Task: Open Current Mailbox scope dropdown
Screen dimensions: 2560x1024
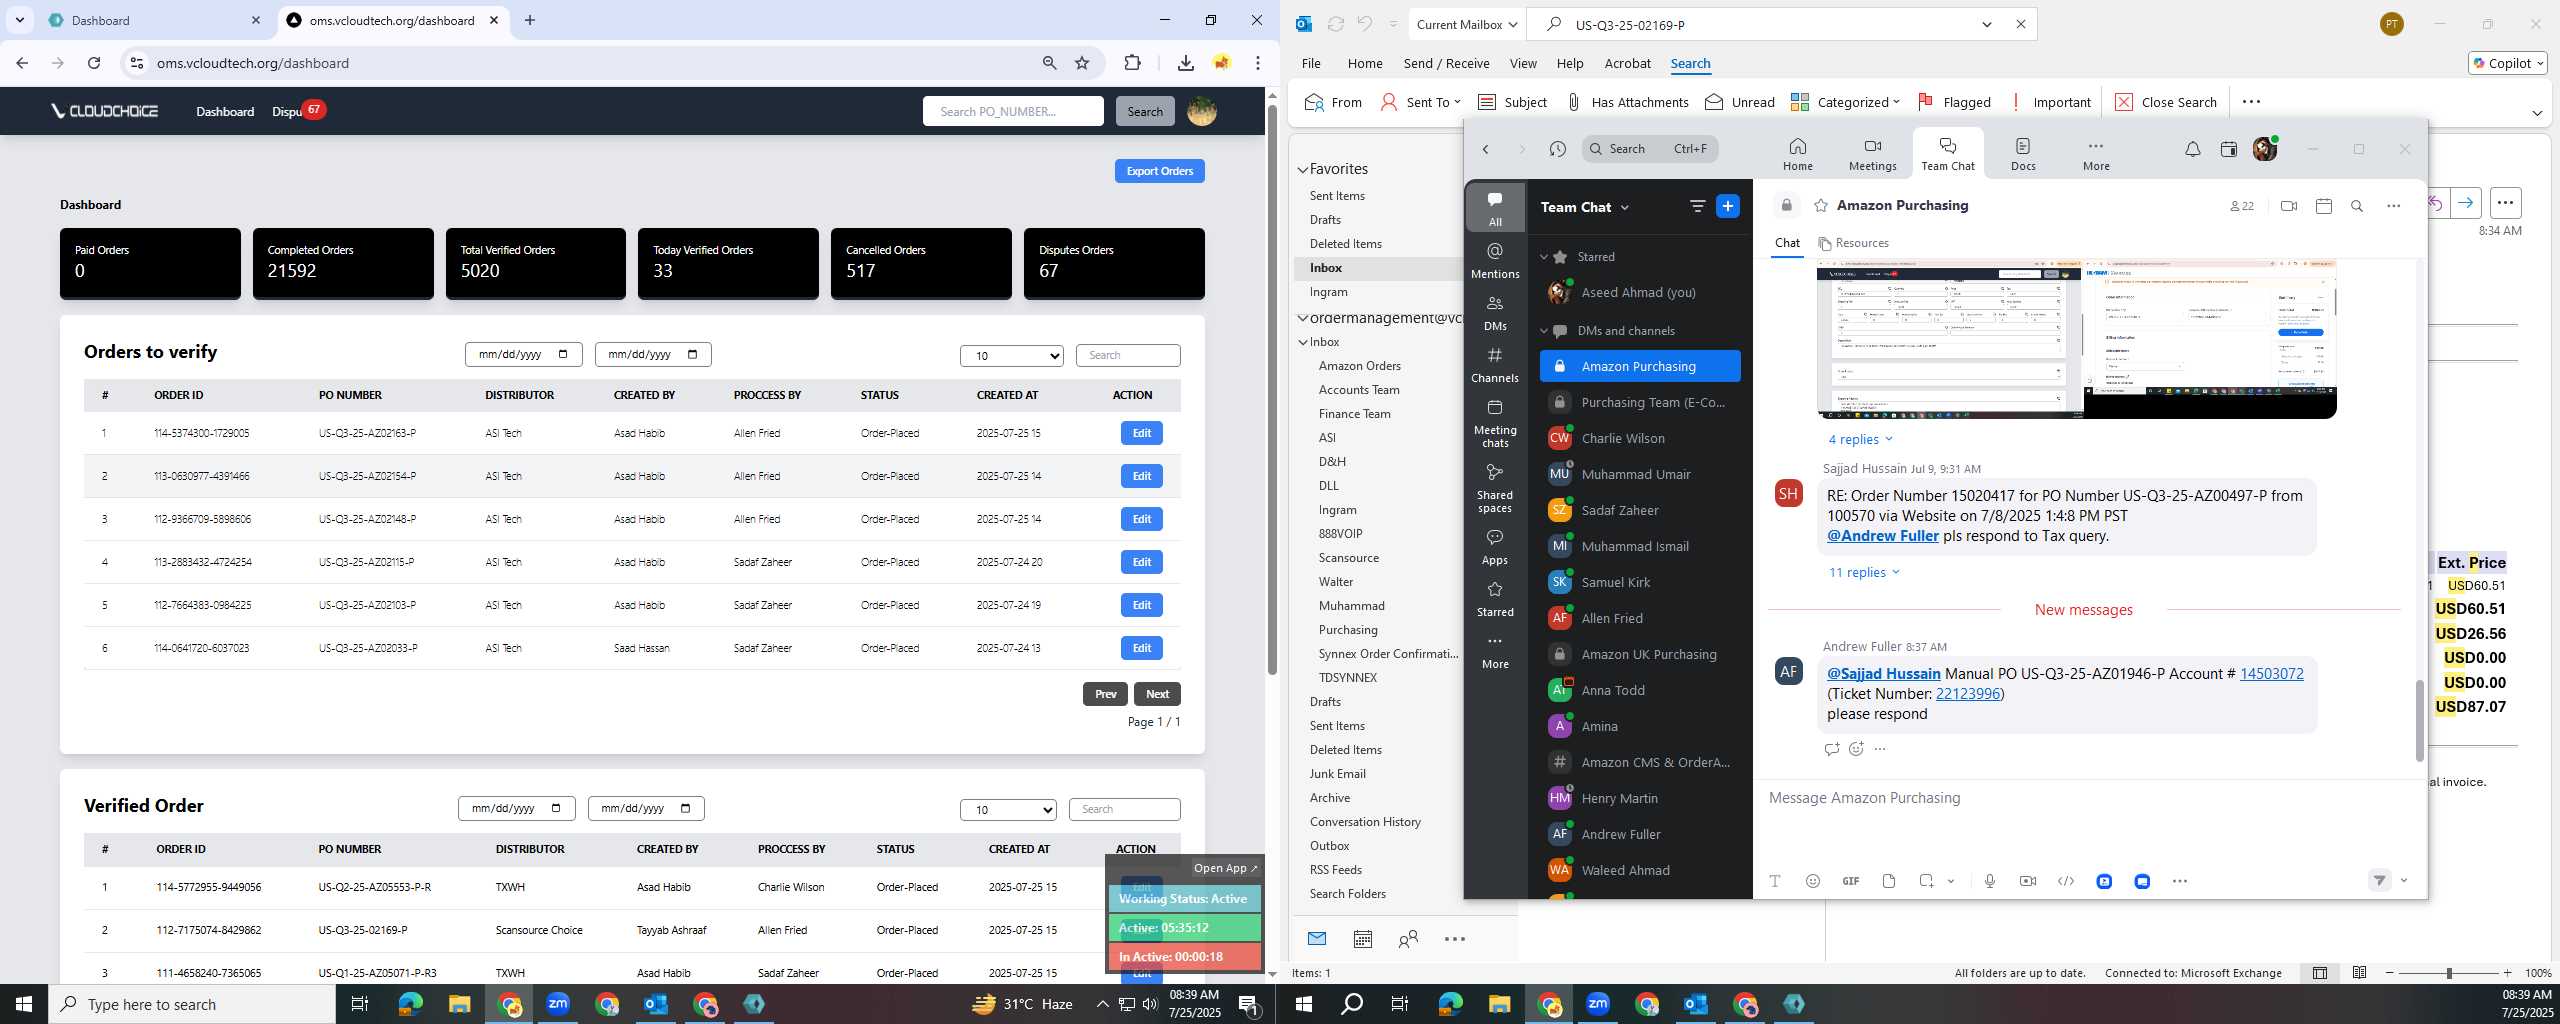Action: tap(1467, 25)
